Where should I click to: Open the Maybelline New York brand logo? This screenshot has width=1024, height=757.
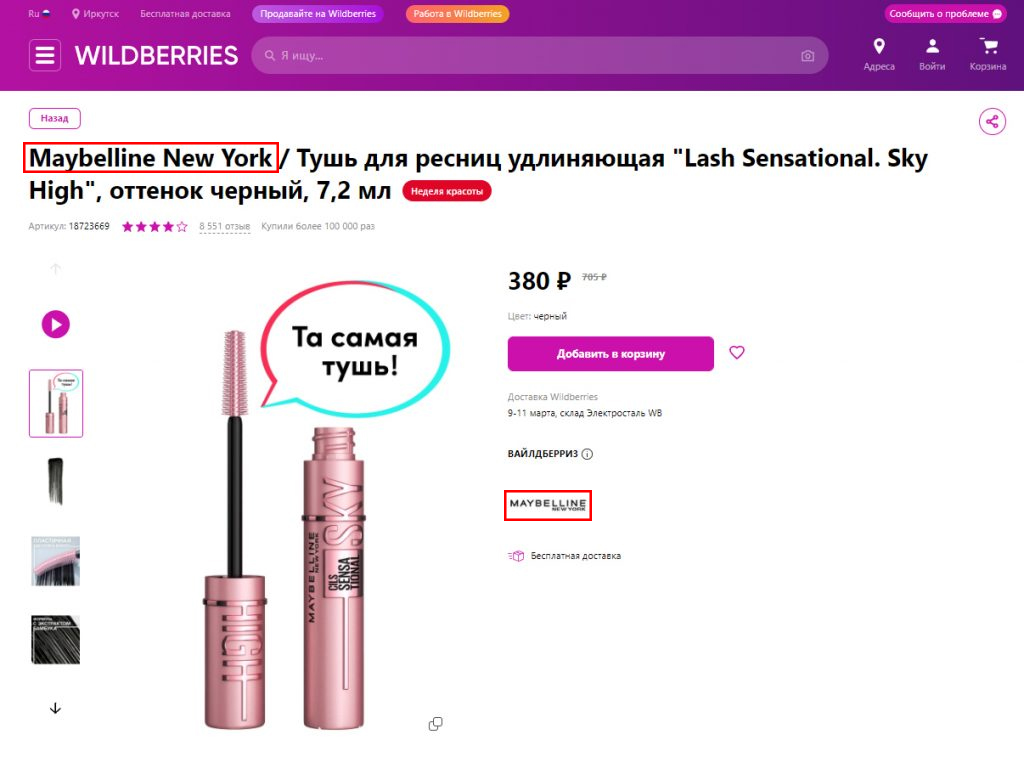click(x=547, y=505)
